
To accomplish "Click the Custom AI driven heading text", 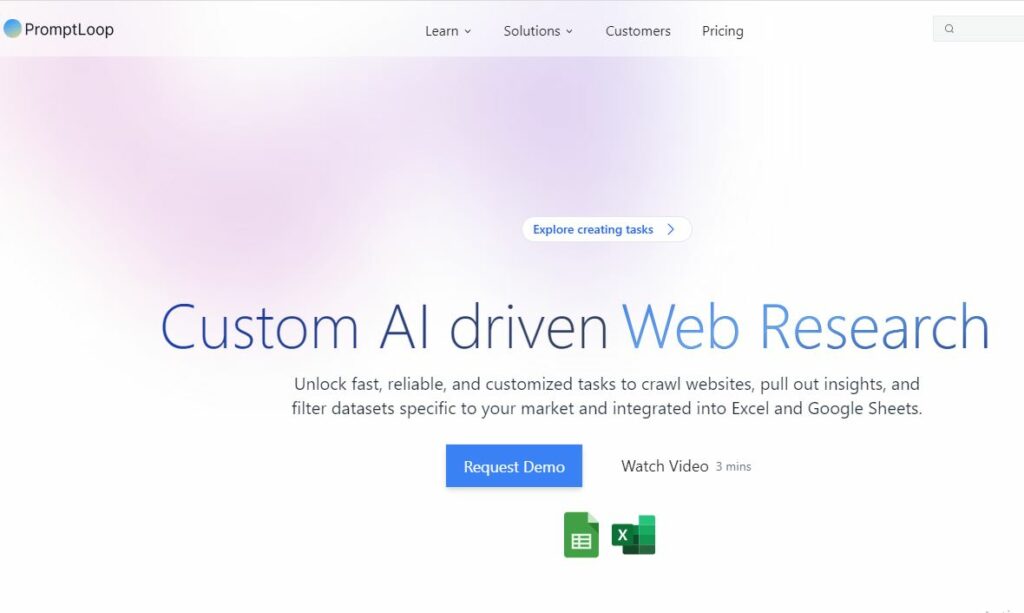I will 385,326.
